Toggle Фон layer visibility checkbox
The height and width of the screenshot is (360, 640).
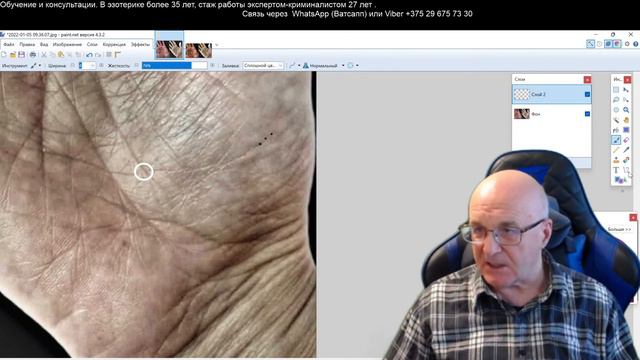pyautogui.click(x=587, y=114)
